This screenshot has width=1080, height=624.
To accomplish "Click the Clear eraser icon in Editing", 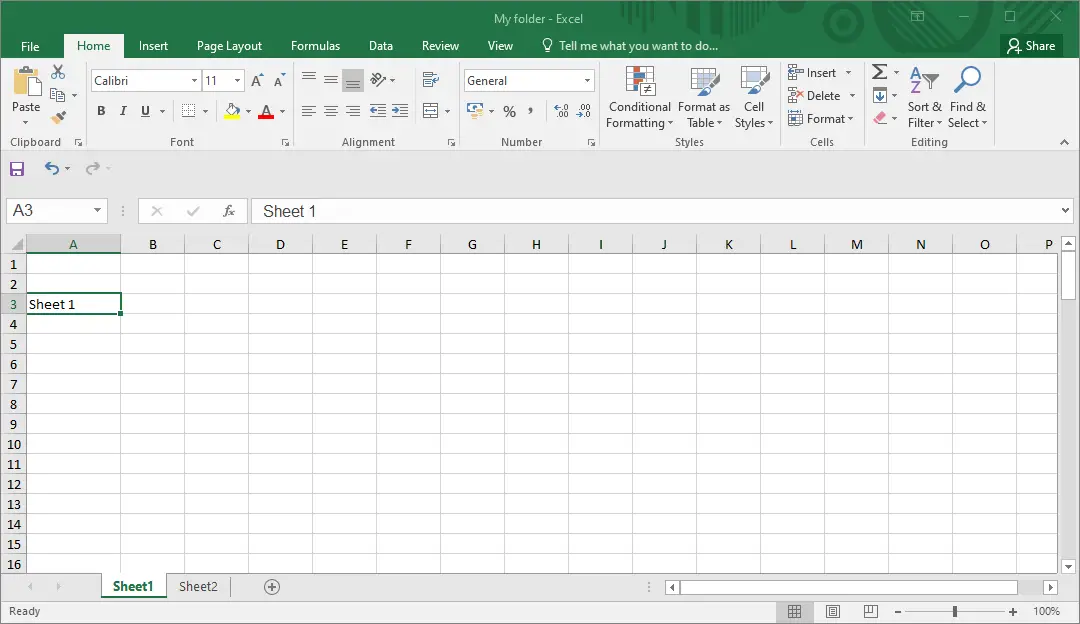I will point(880,118).
